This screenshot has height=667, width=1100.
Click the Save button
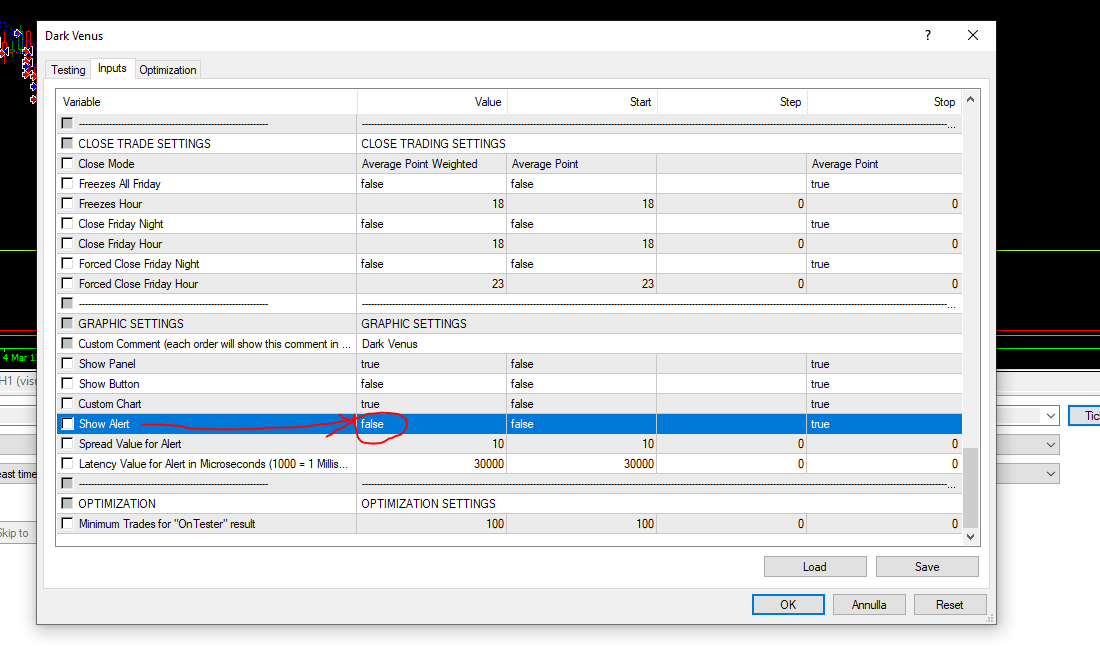927,567
